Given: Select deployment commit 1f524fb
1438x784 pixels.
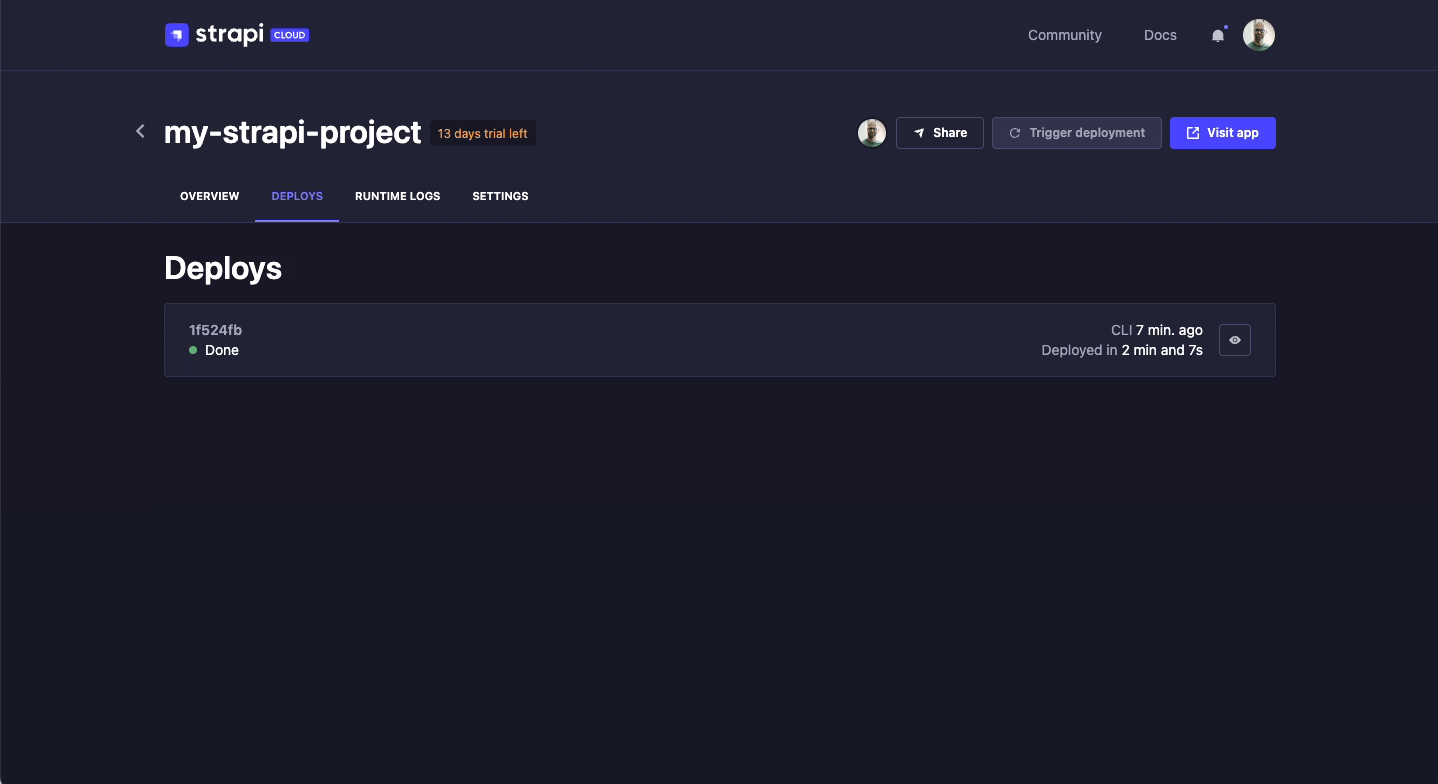Looking at the screenshot, I should tap(215, 330).
